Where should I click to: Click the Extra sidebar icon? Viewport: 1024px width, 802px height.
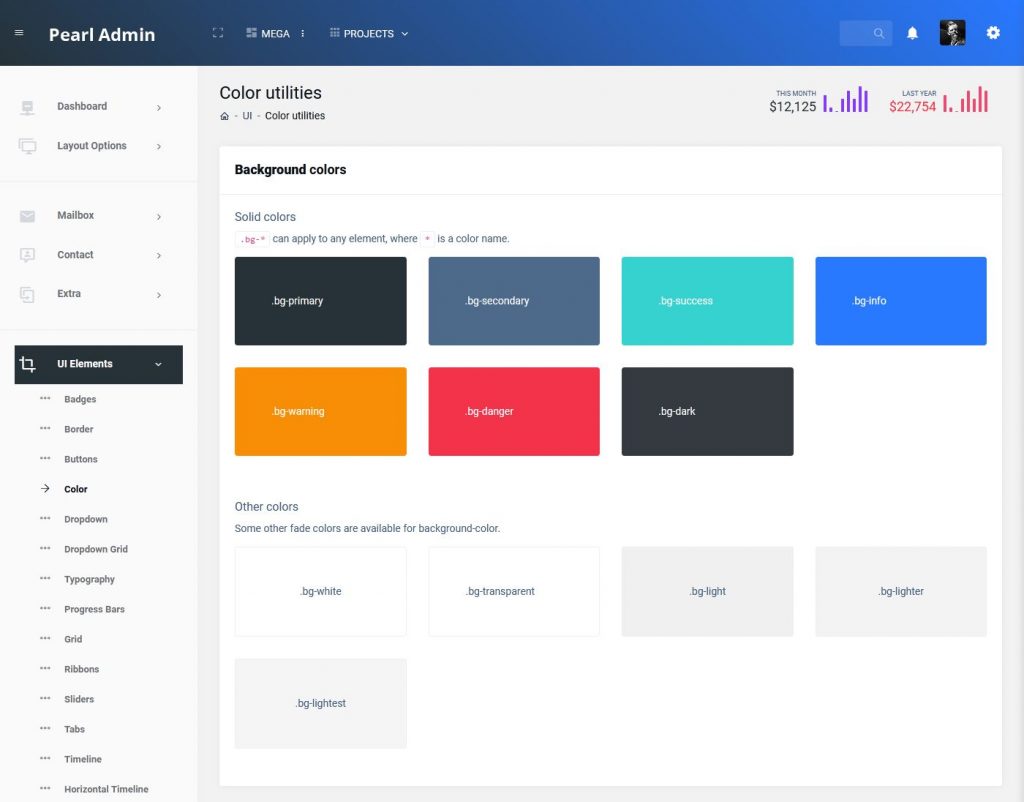pos(27,295)
